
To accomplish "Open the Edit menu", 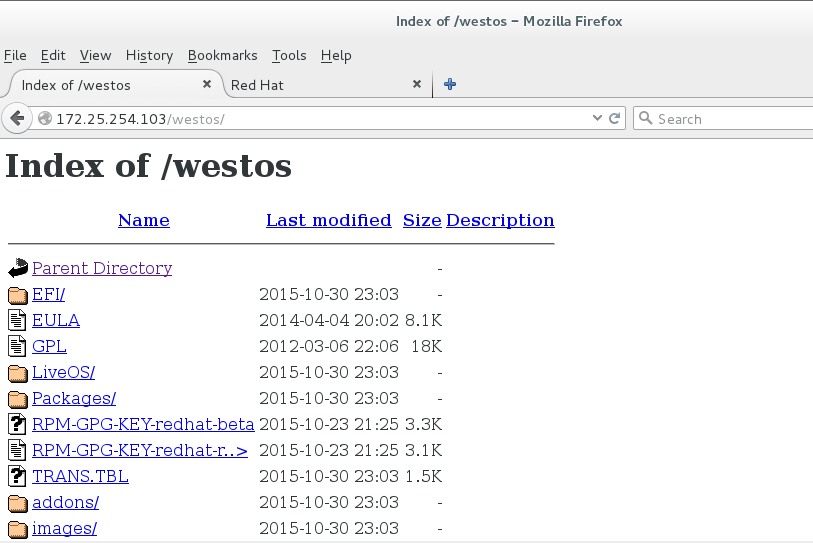I will pos(53,55).
